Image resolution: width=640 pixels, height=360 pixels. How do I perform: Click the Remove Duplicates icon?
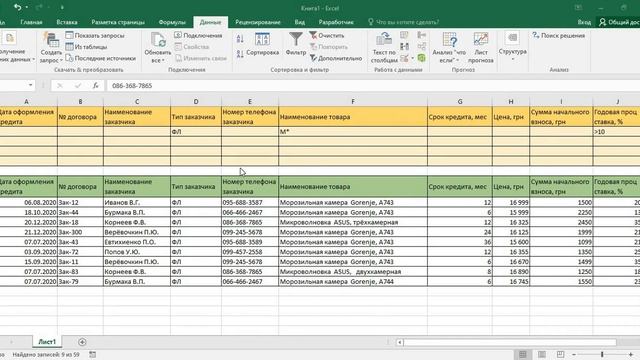(404, 47)
